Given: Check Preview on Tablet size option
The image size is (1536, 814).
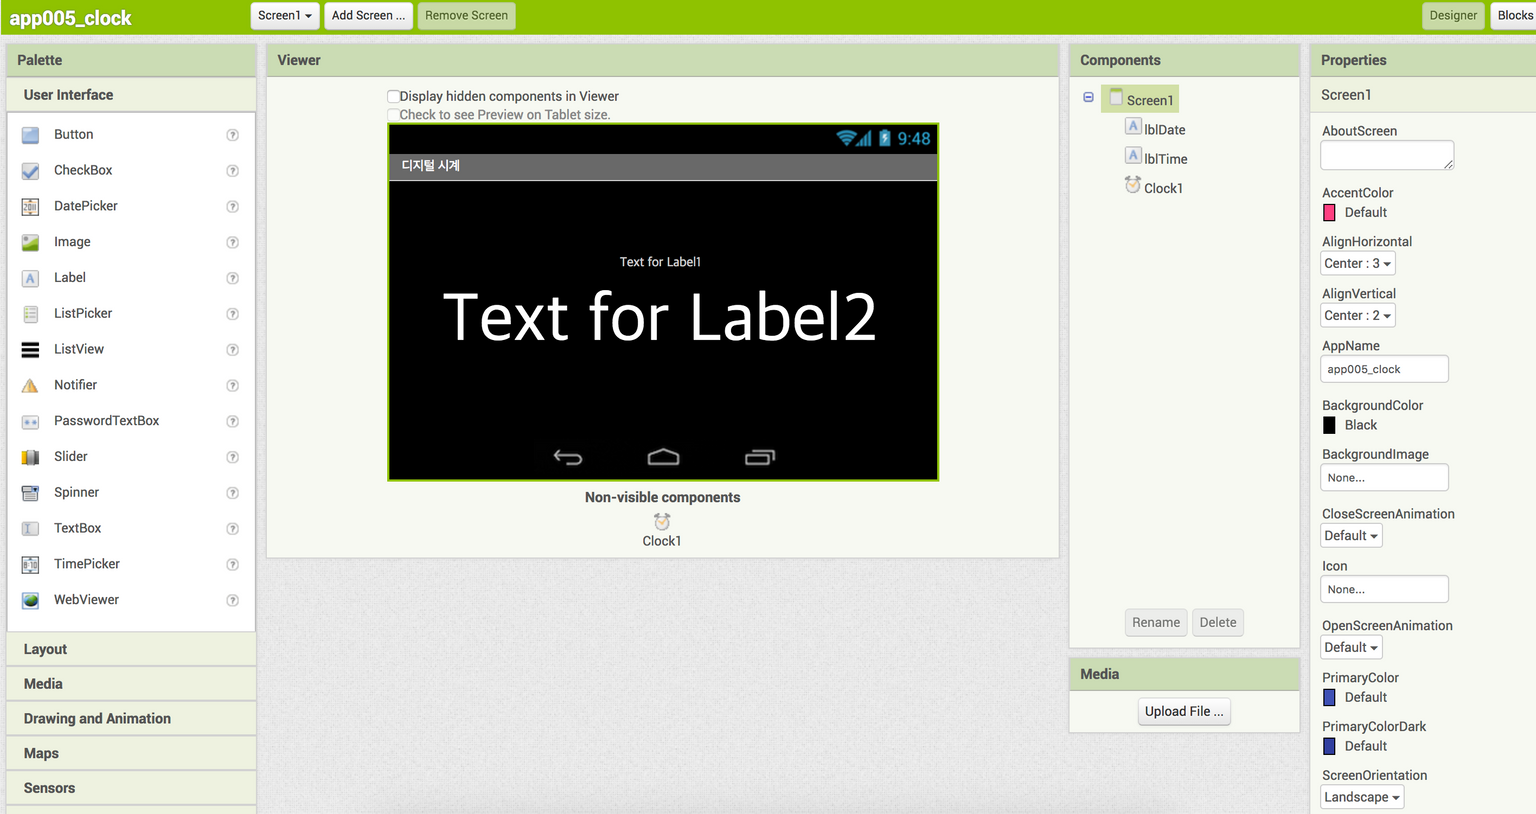Looking at the screenshot, I should (x=393, y=115).
